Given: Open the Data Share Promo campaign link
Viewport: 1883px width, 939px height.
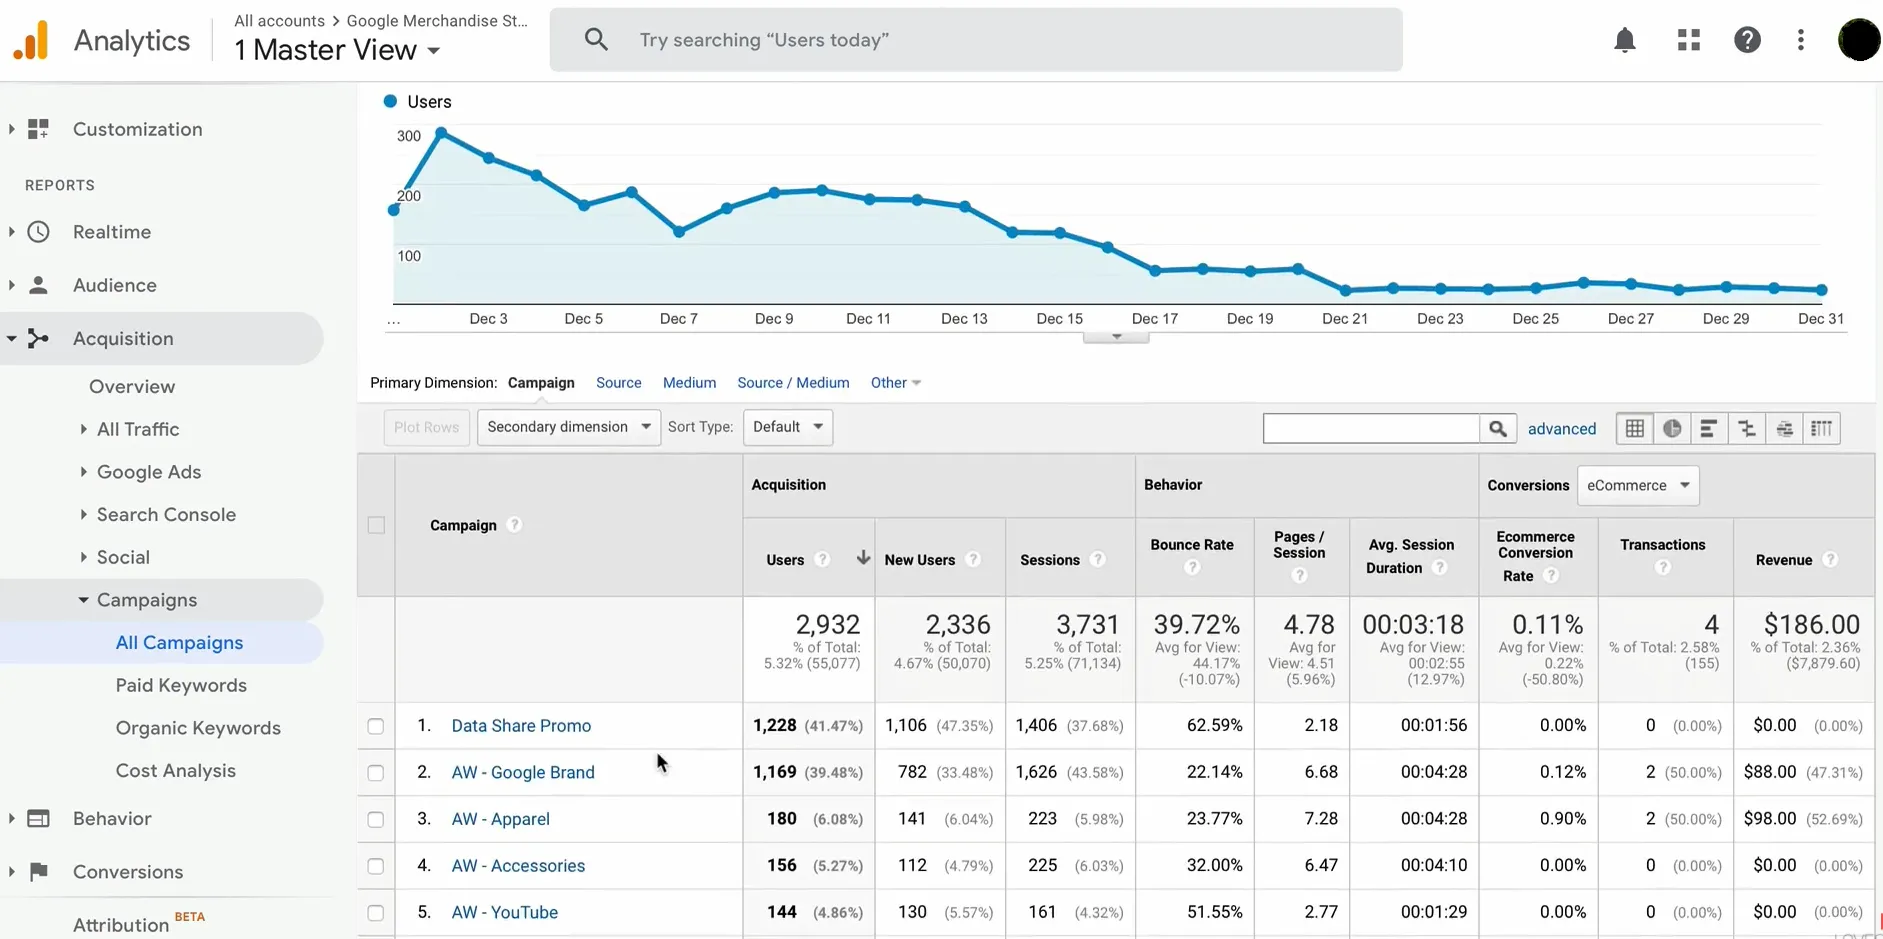Looking at the screenshot, I should 521,726.
